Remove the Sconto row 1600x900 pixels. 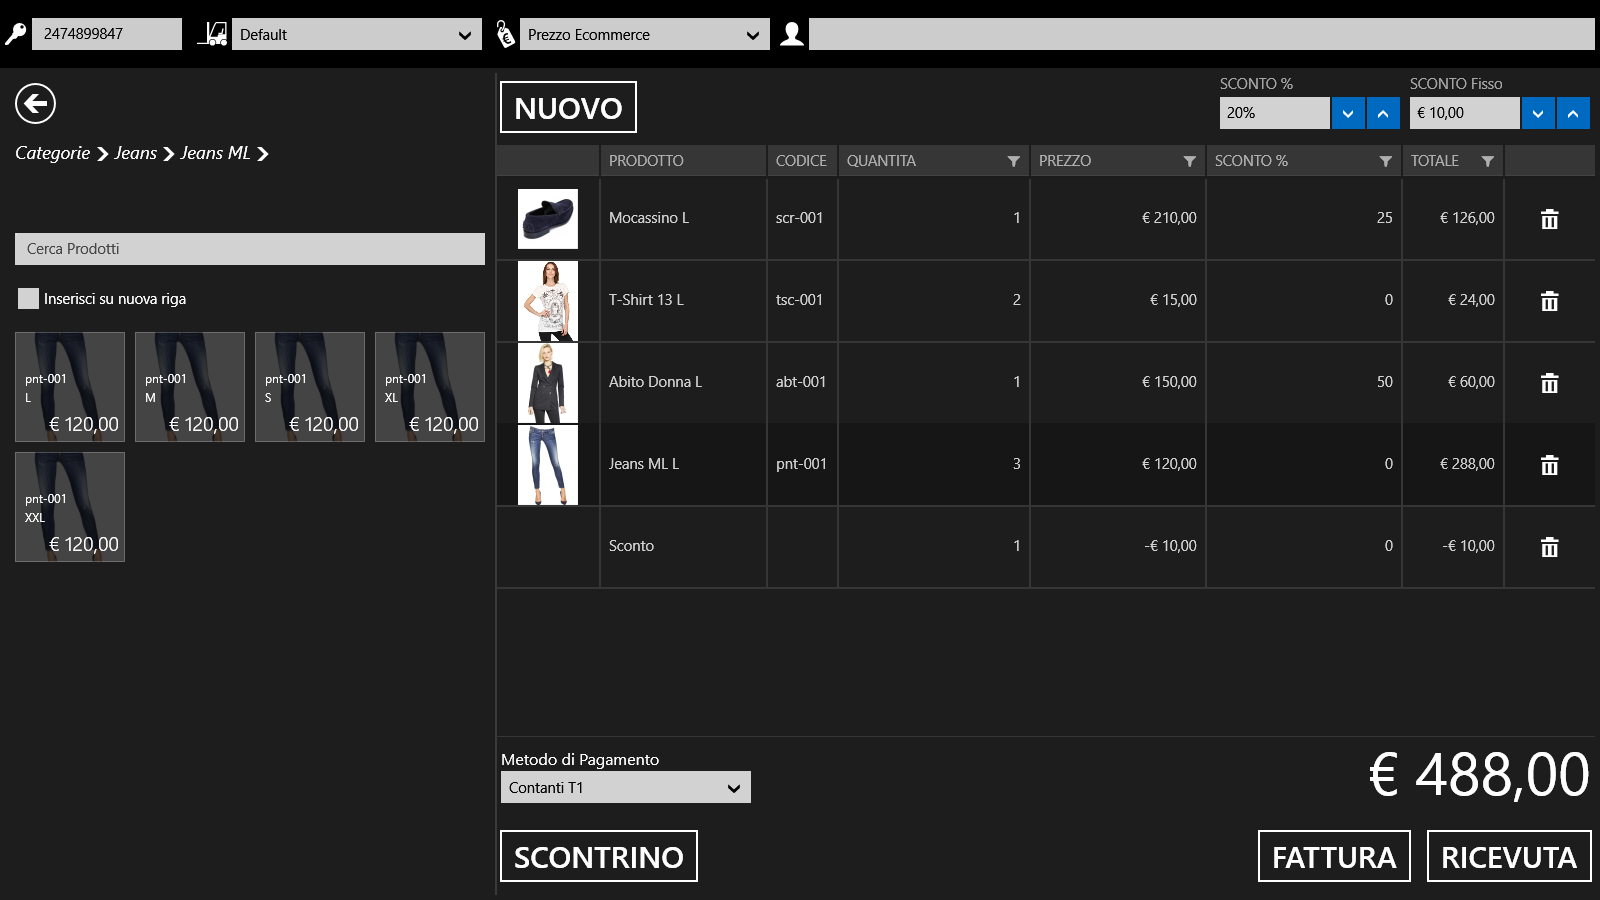pos(1549,547)
